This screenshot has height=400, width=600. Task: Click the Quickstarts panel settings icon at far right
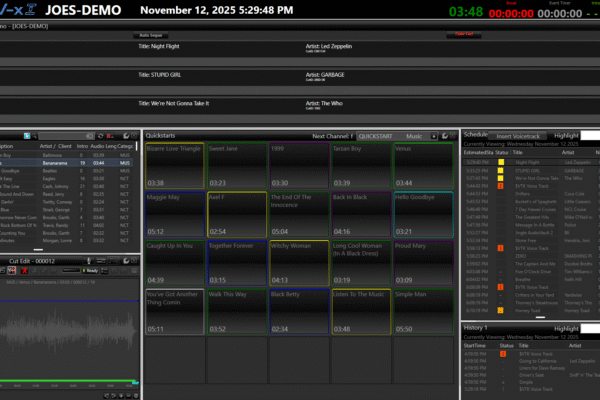(454, 134)
